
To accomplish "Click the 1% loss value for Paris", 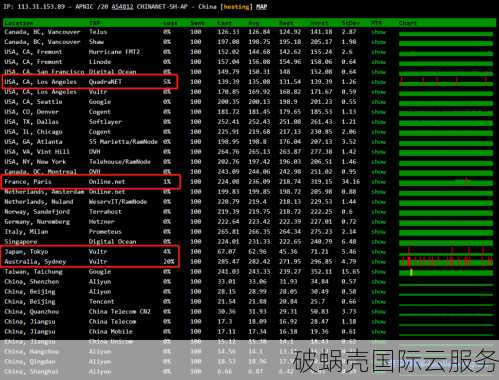I will (x=167, y=182).
